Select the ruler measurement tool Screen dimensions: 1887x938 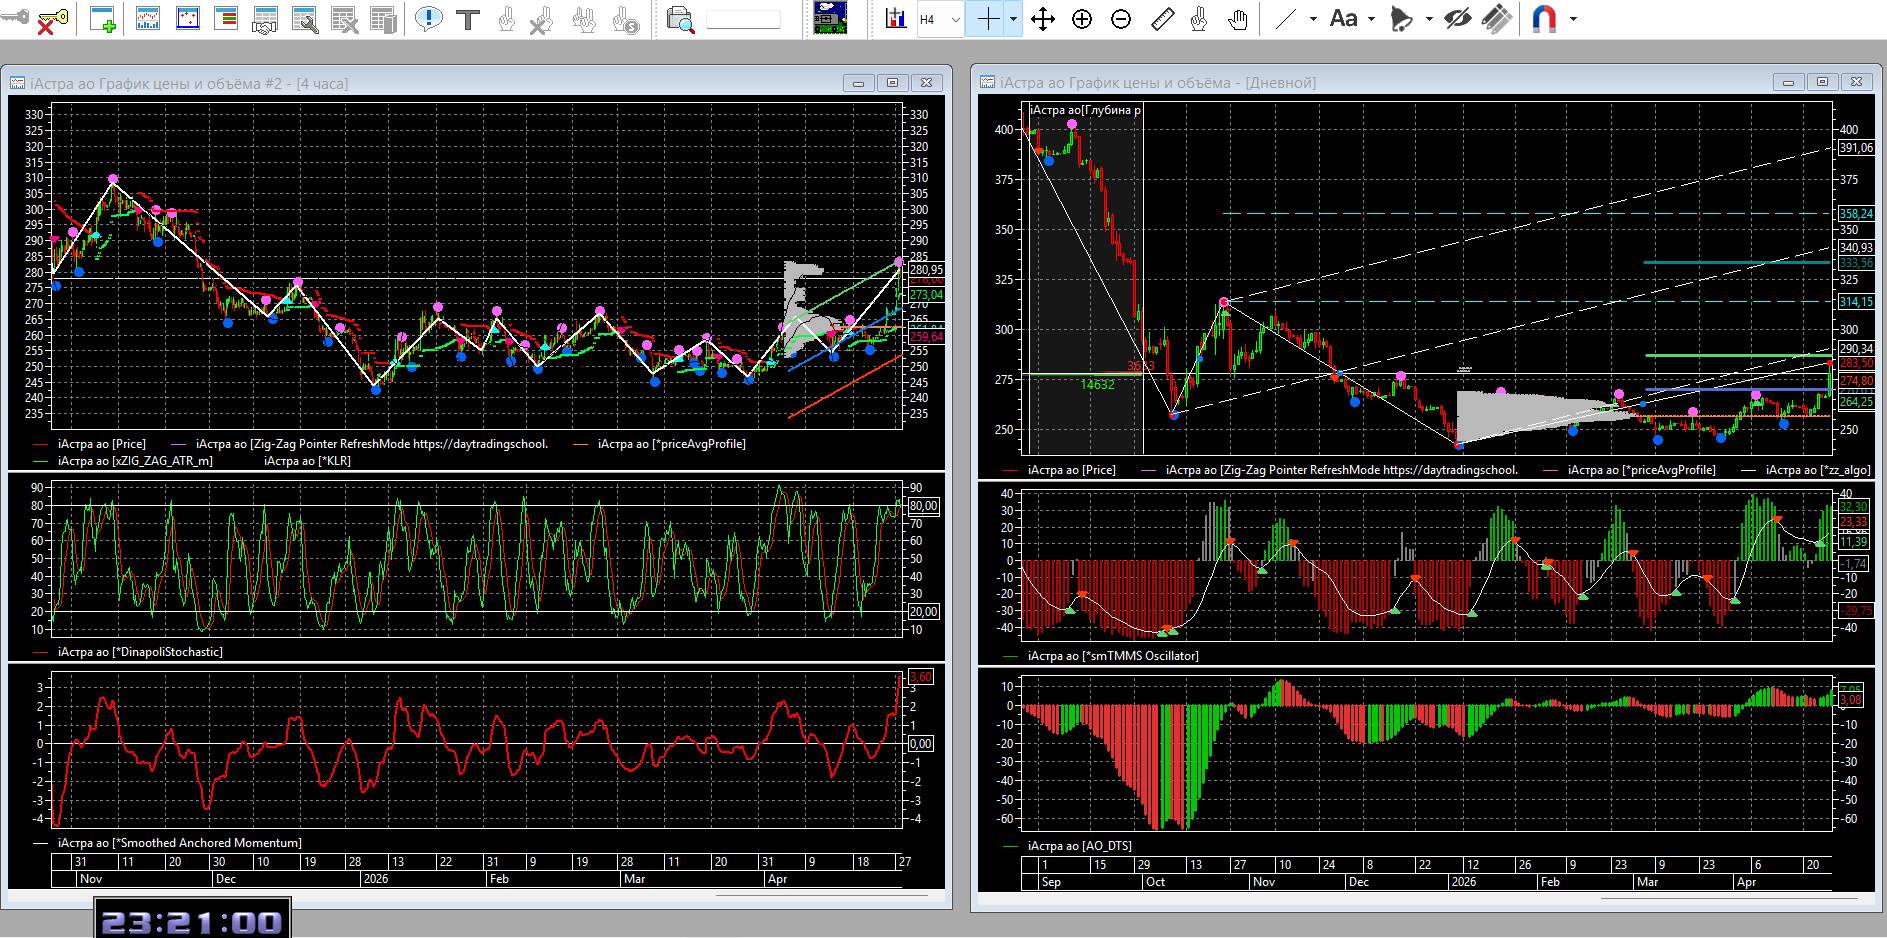pyautogui.click(x=1162, y=19)
